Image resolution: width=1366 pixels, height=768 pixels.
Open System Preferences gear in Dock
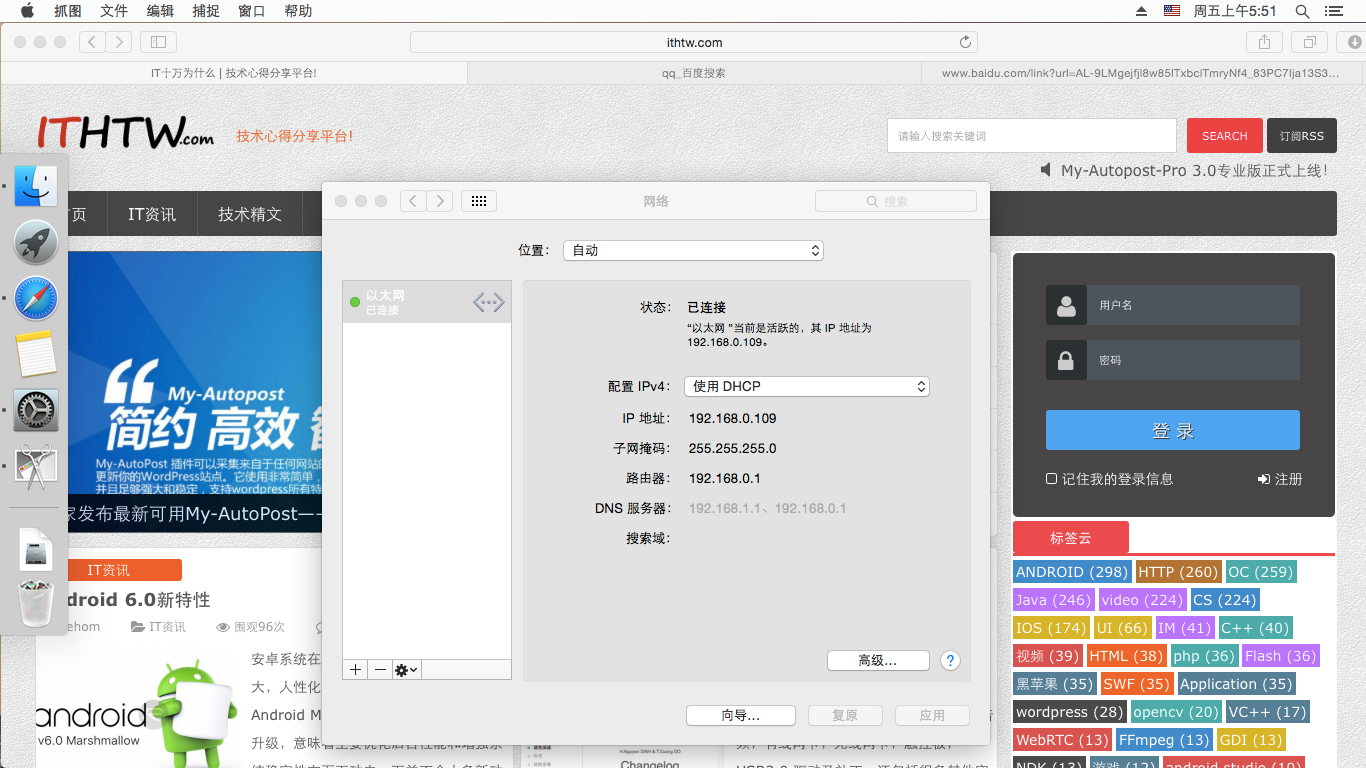(36, 410)
